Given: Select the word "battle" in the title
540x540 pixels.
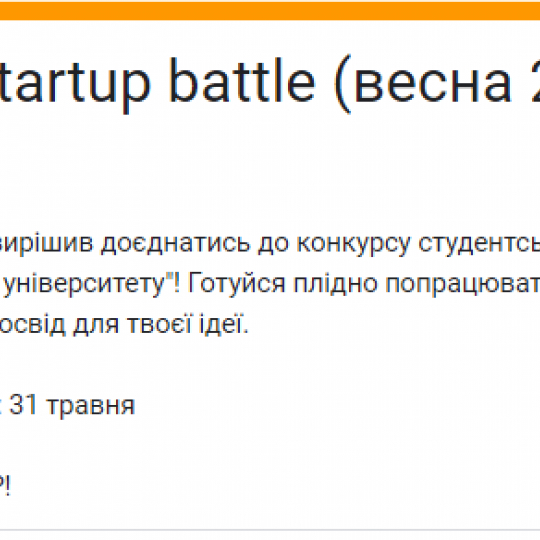Looking at the screenshot, I should [242, 80].
